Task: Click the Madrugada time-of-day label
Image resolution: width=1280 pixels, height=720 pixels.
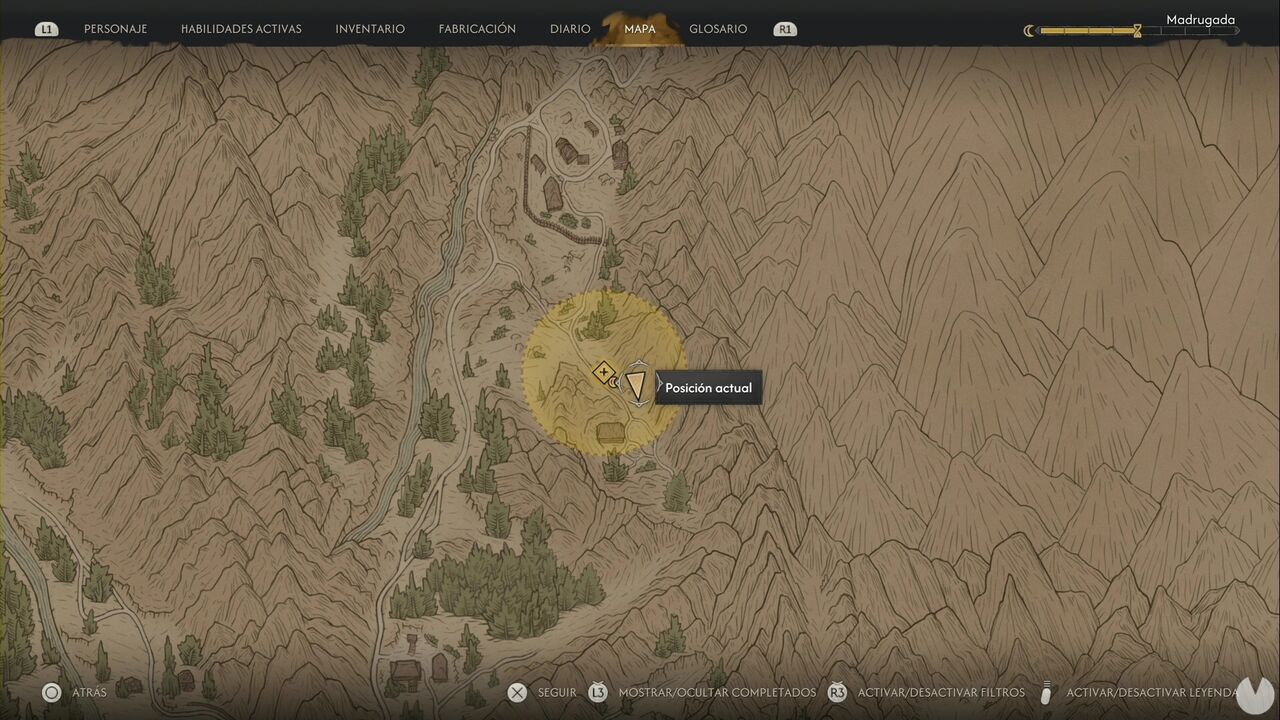Action: point(1200,20)
